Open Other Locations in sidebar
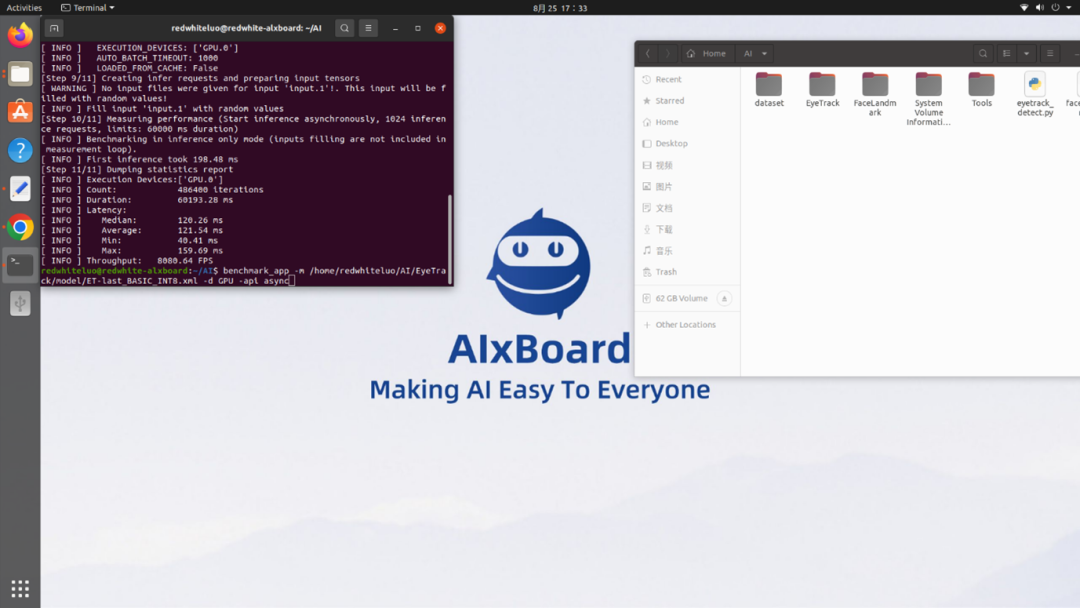The image size is (1080, 608). coord(687,324)
